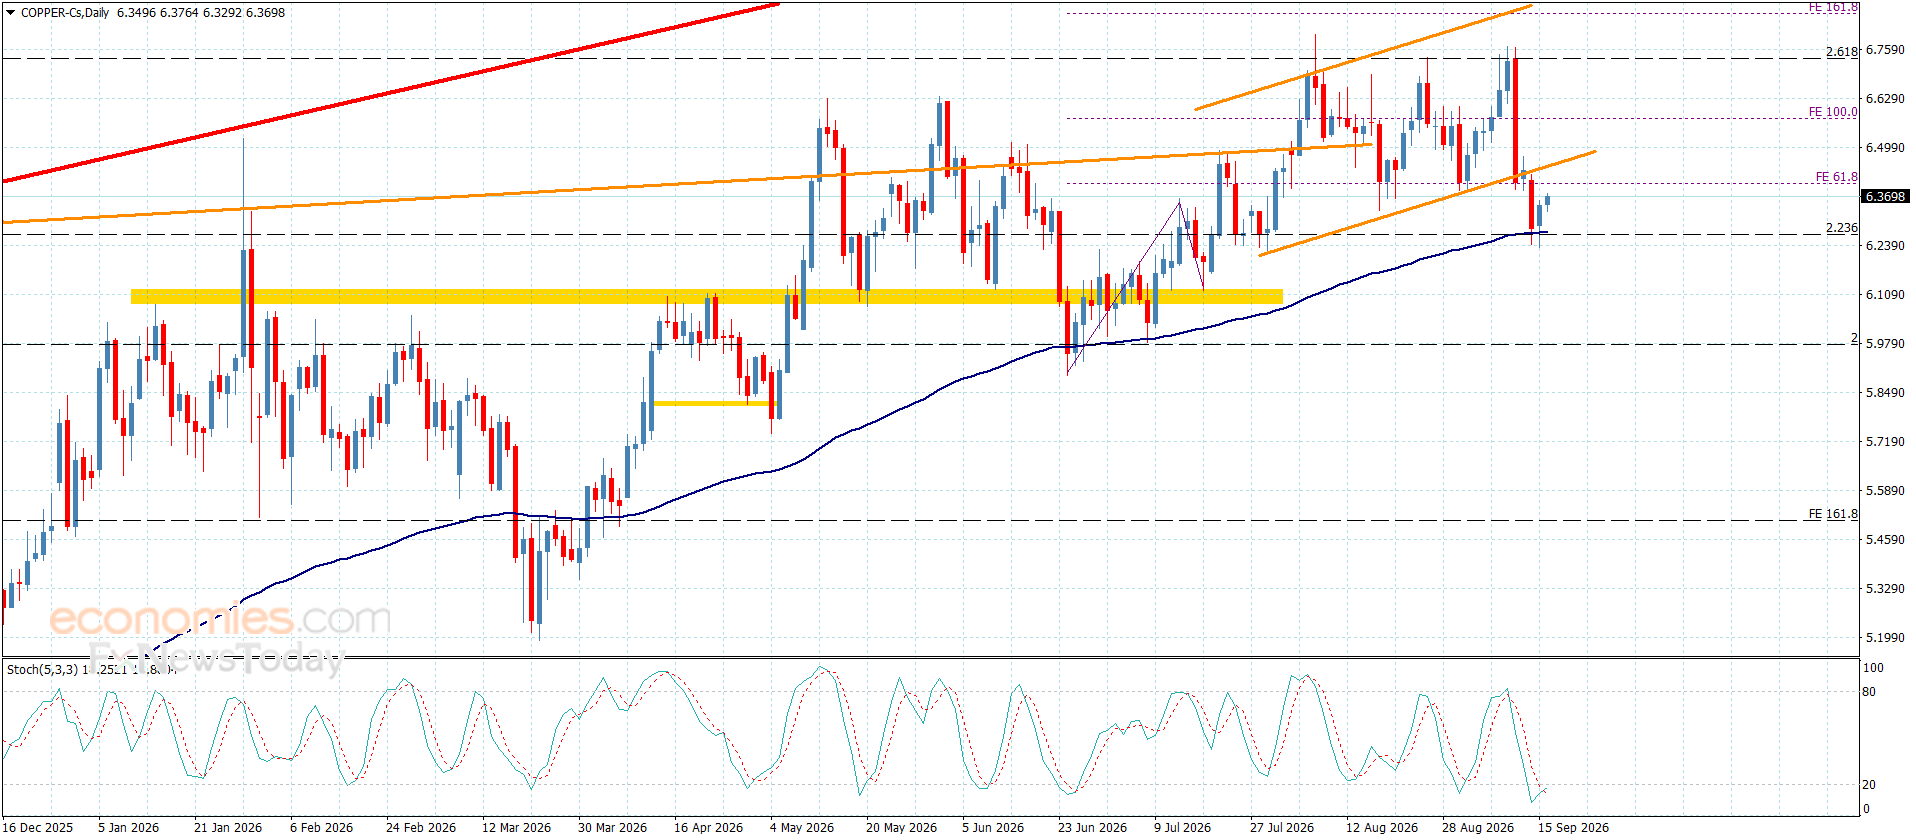The image size is (1916, 840).
Task: Click the 5 Jun 2026 date label
Action: [993, 828]
